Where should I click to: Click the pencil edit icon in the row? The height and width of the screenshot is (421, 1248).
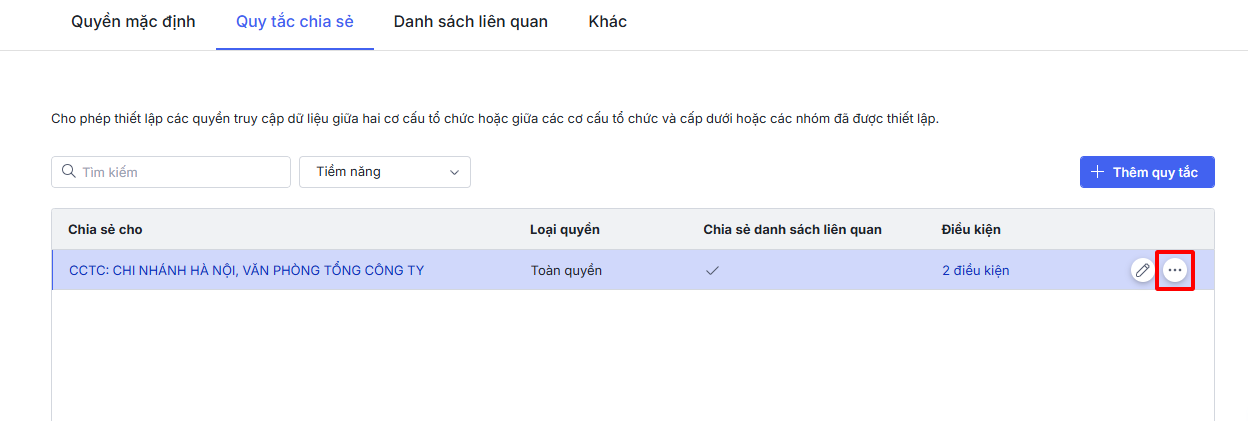click(1142, 270)
